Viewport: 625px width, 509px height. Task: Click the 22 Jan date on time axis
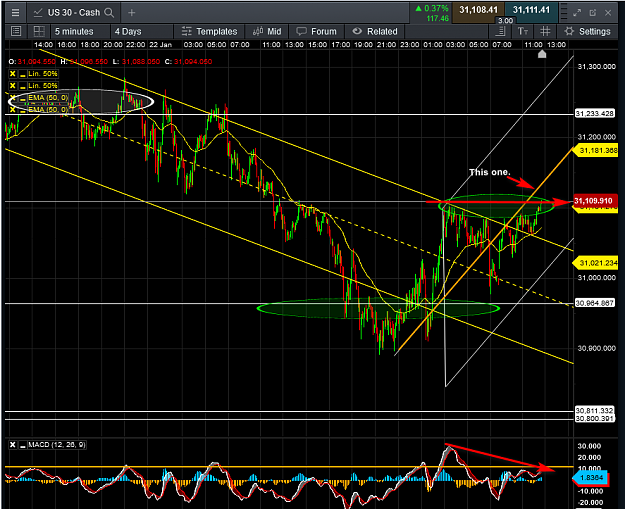pos(161,45)
